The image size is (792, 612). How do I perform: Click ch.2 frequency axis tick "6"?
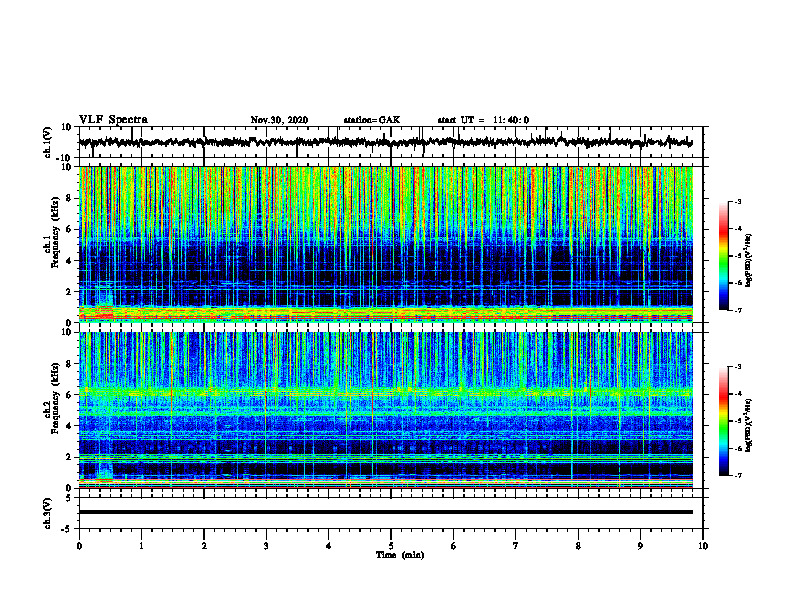point(69,395)
